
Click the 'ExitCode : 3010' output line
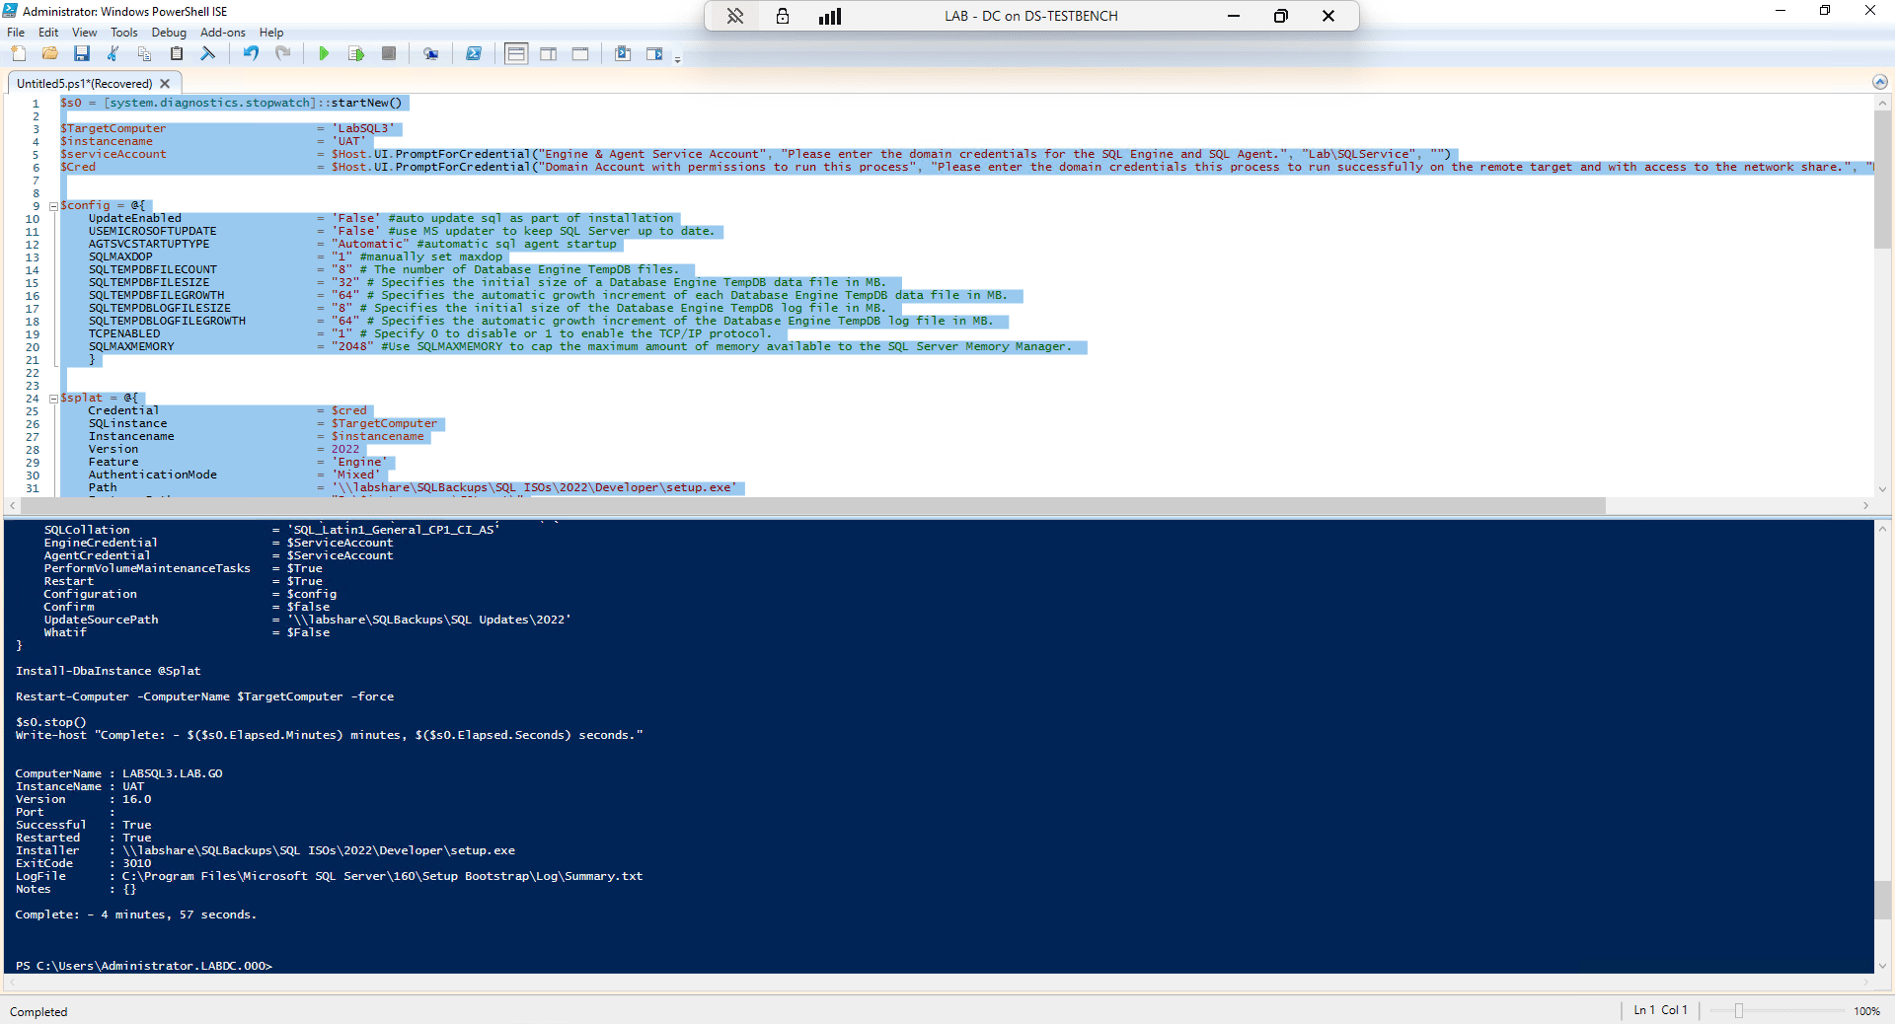83,864
